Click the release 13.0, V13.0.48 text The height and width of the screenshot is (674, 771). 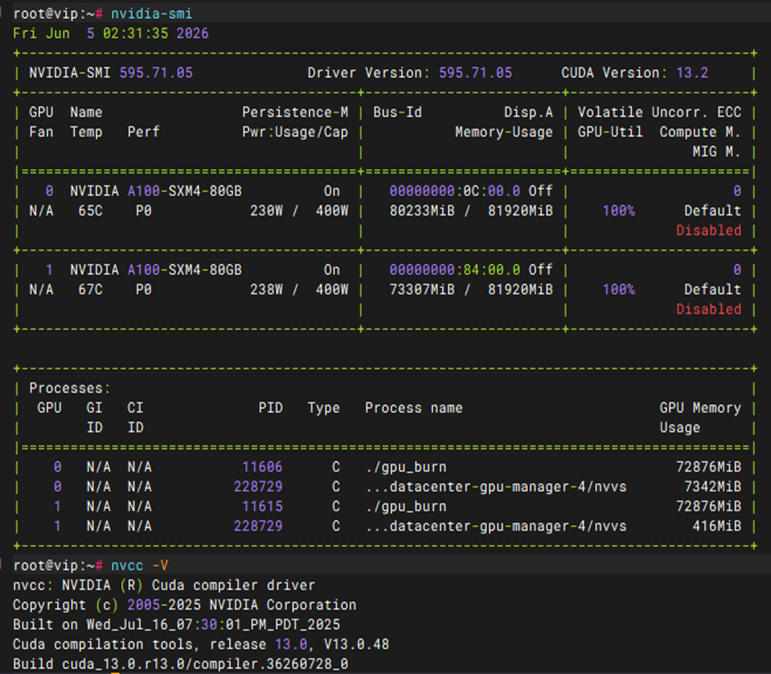[x=299, y=644]
